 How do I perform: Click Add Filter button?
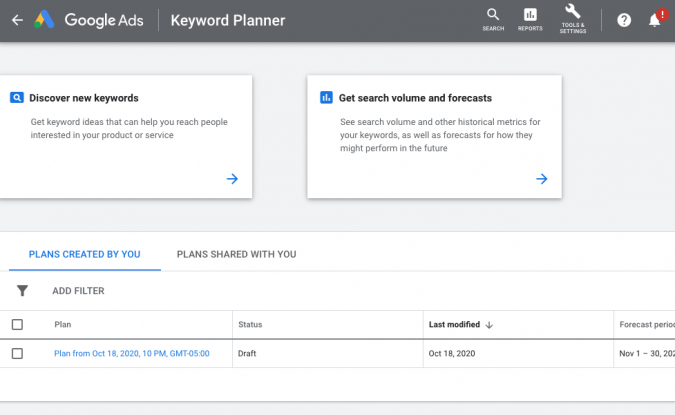tap(78, 291)
